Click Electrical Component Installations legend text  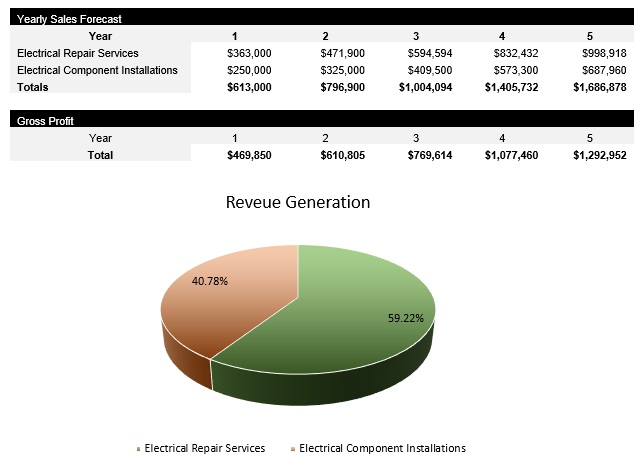(x=382, y=449)
